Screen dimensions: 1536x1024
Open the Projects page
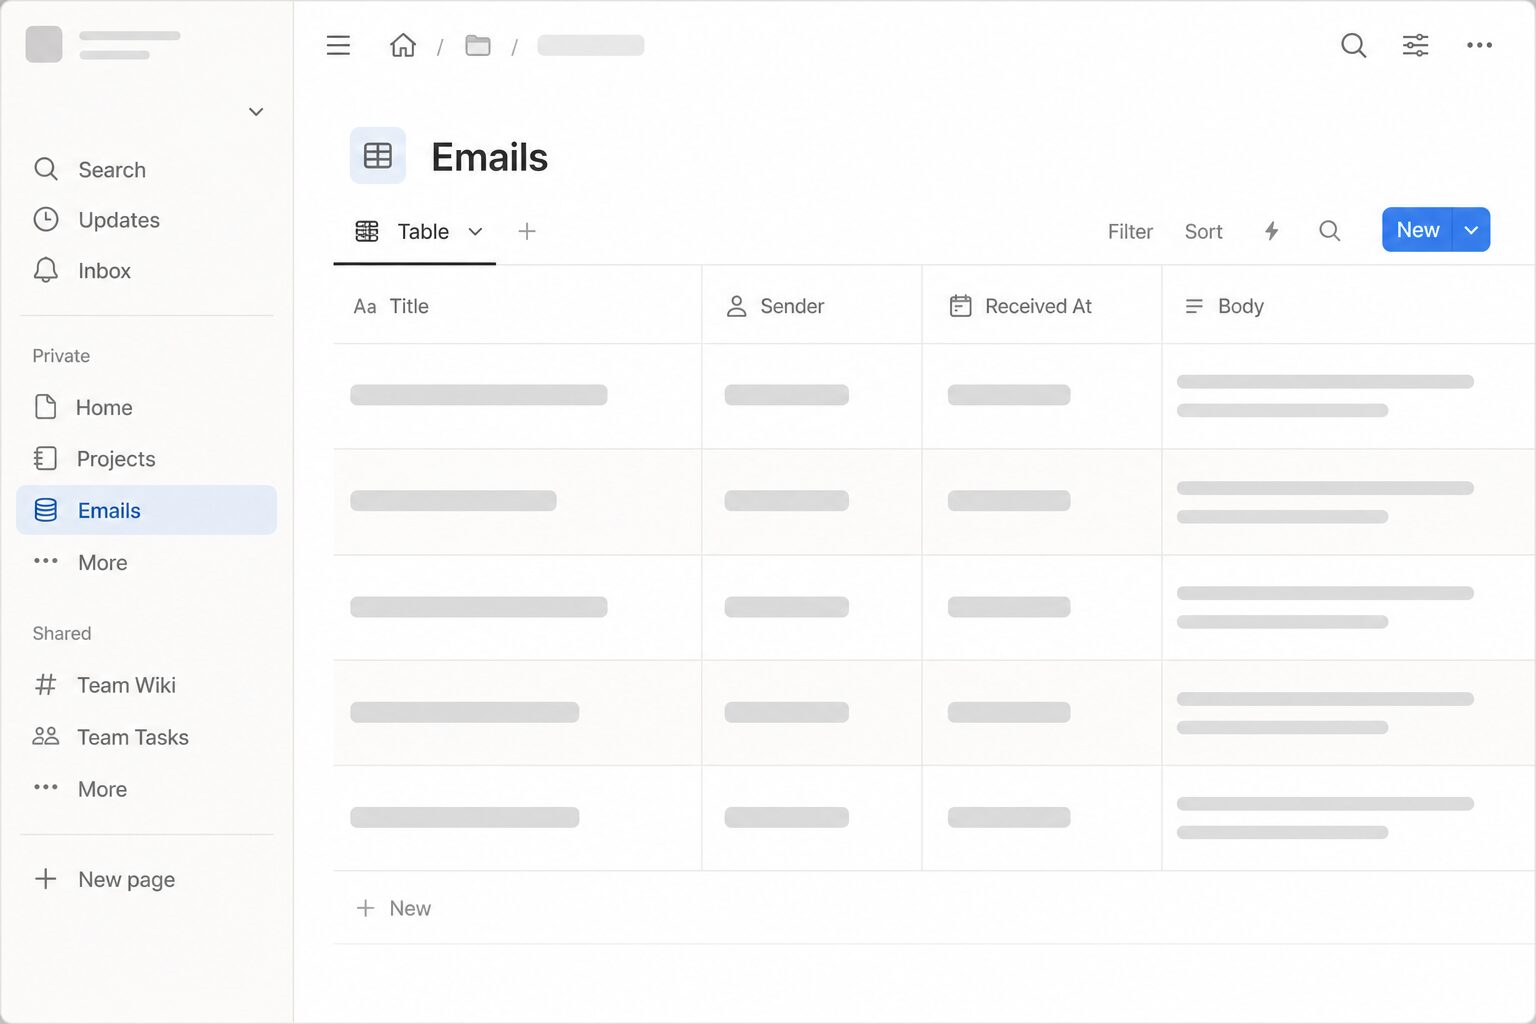[147, 458]
